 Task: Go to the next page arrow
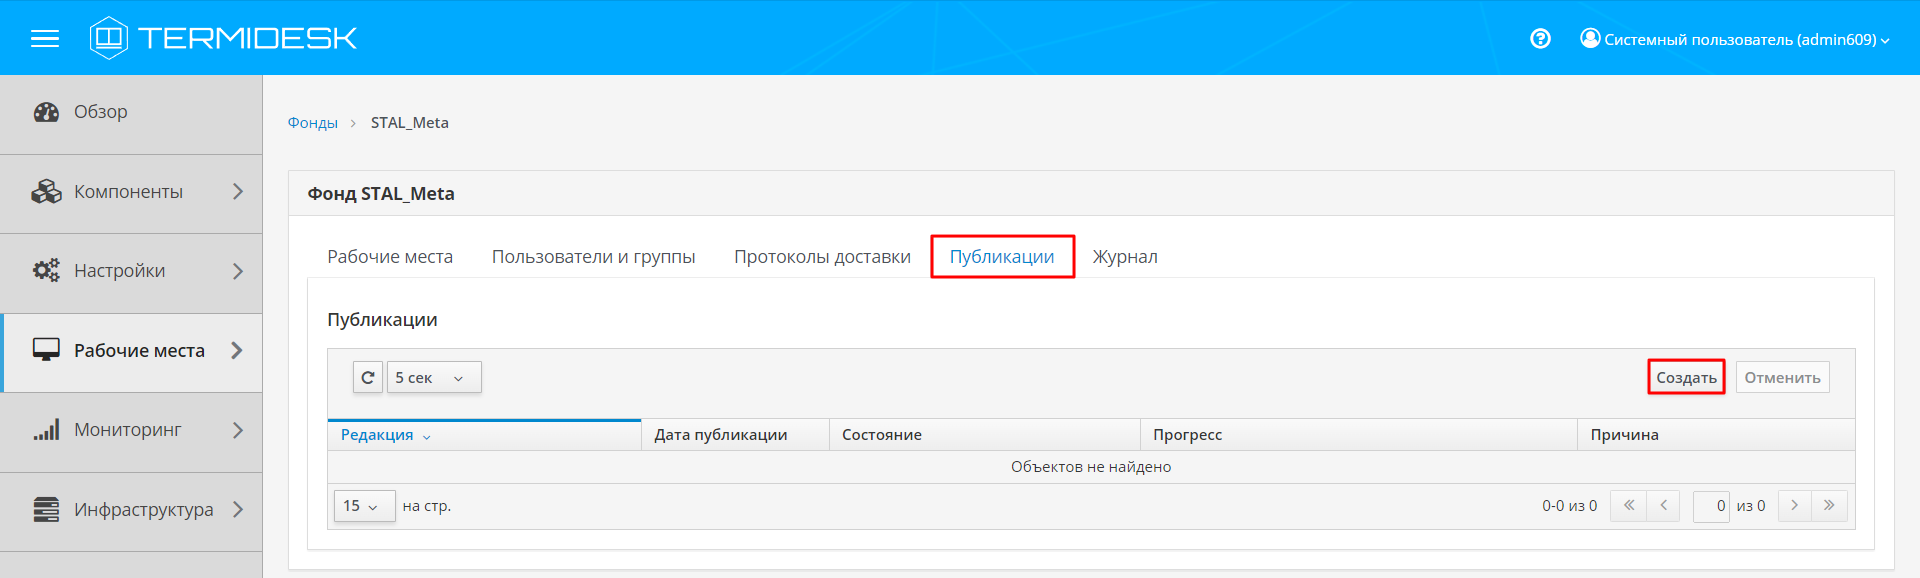tap(1794, 506)
